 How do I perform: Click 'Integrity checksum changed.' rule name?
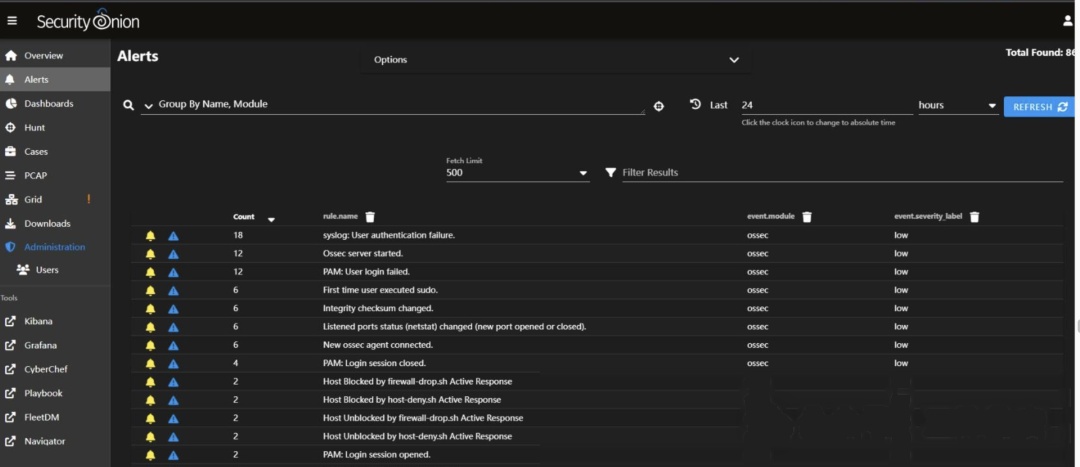click(378, 309)
